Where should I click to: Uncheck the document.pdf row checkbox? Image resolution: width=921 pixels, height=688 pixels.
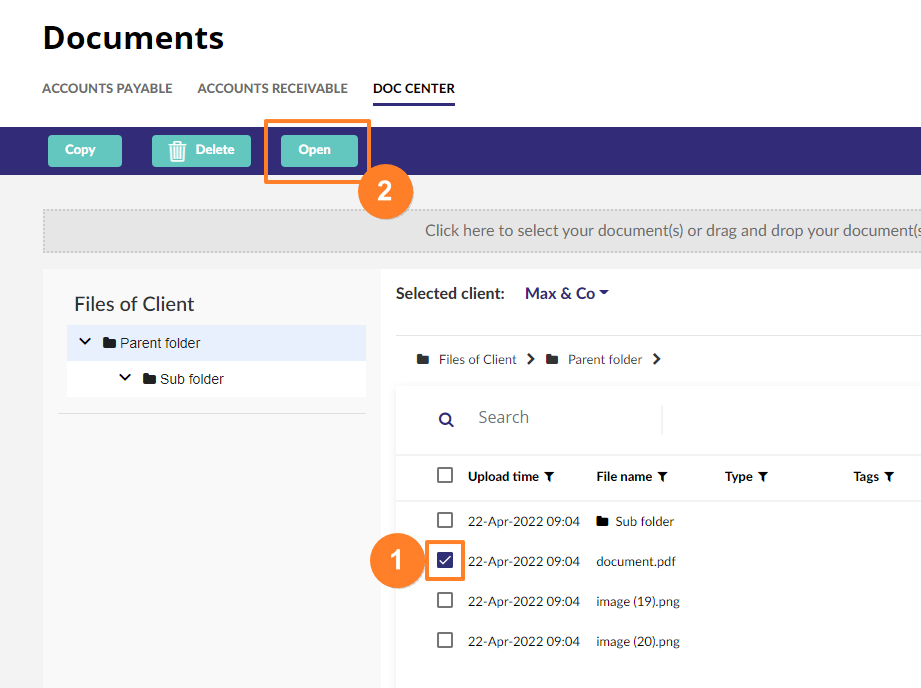coord(445,561)
